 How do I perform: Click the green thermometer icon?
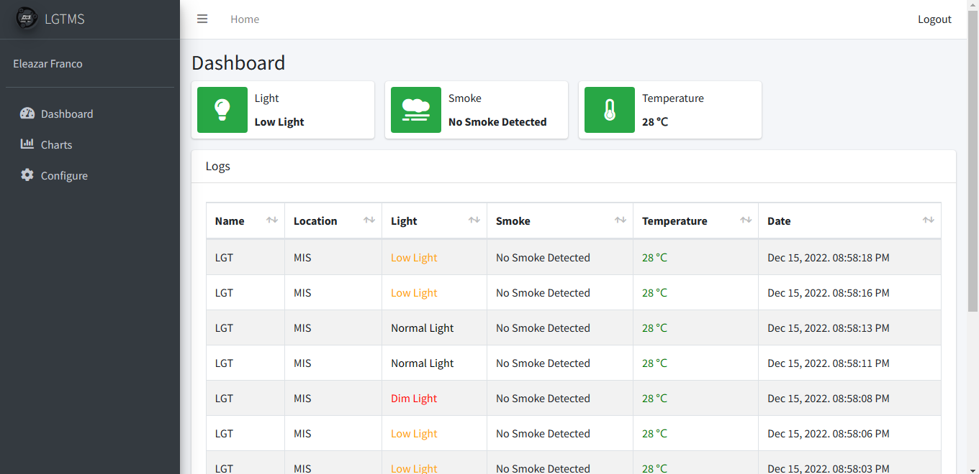tap(609, 110)
